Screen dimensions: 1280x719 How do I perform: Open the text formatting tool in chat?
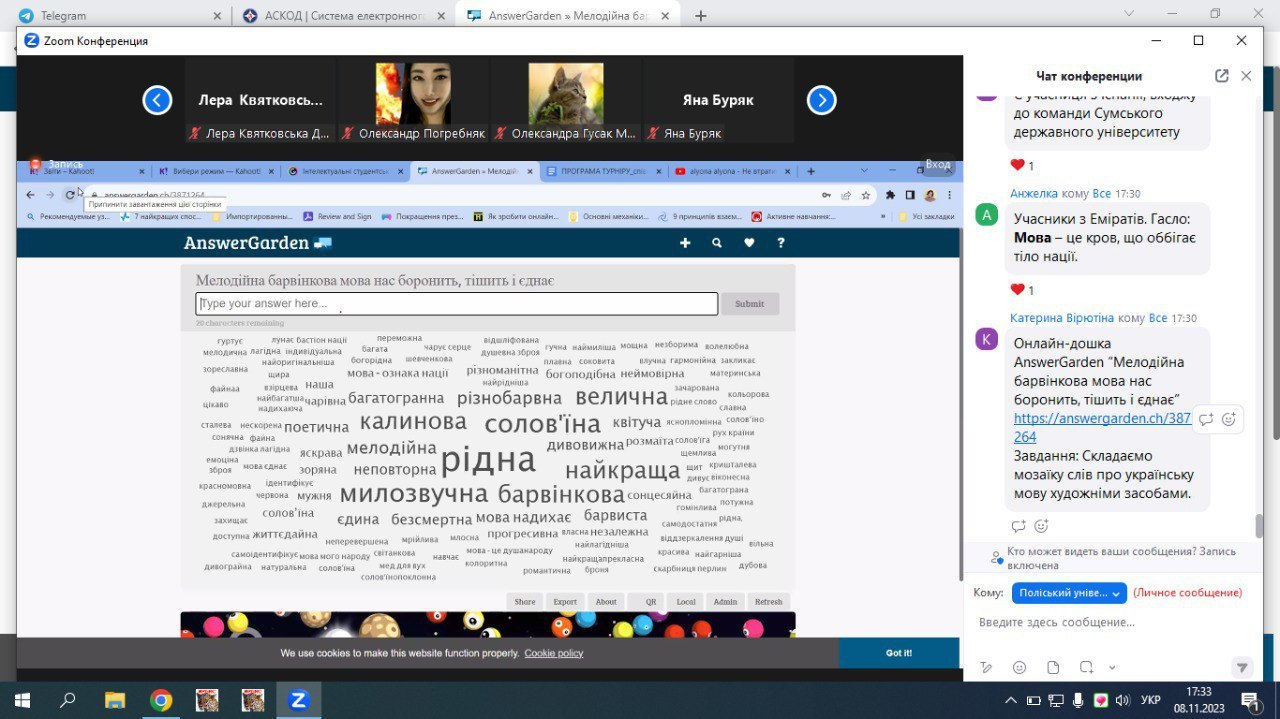[986, 667]
